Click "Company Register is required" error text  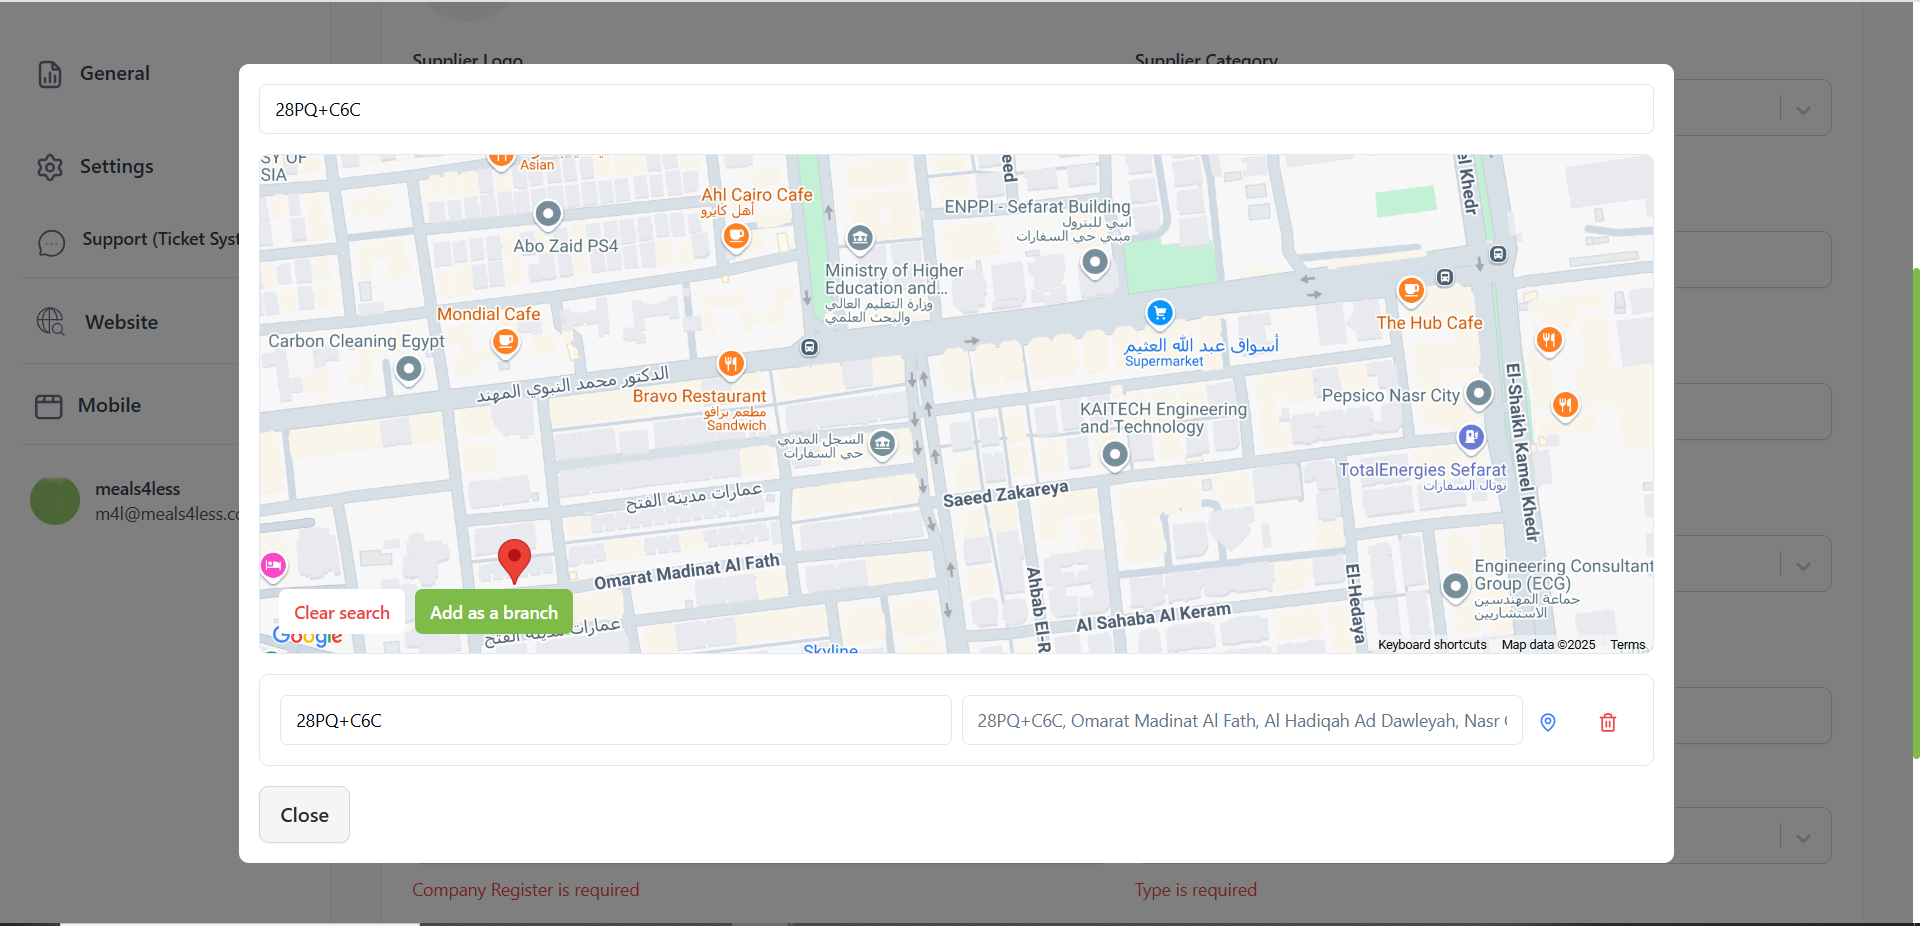(x=526, y=889)
